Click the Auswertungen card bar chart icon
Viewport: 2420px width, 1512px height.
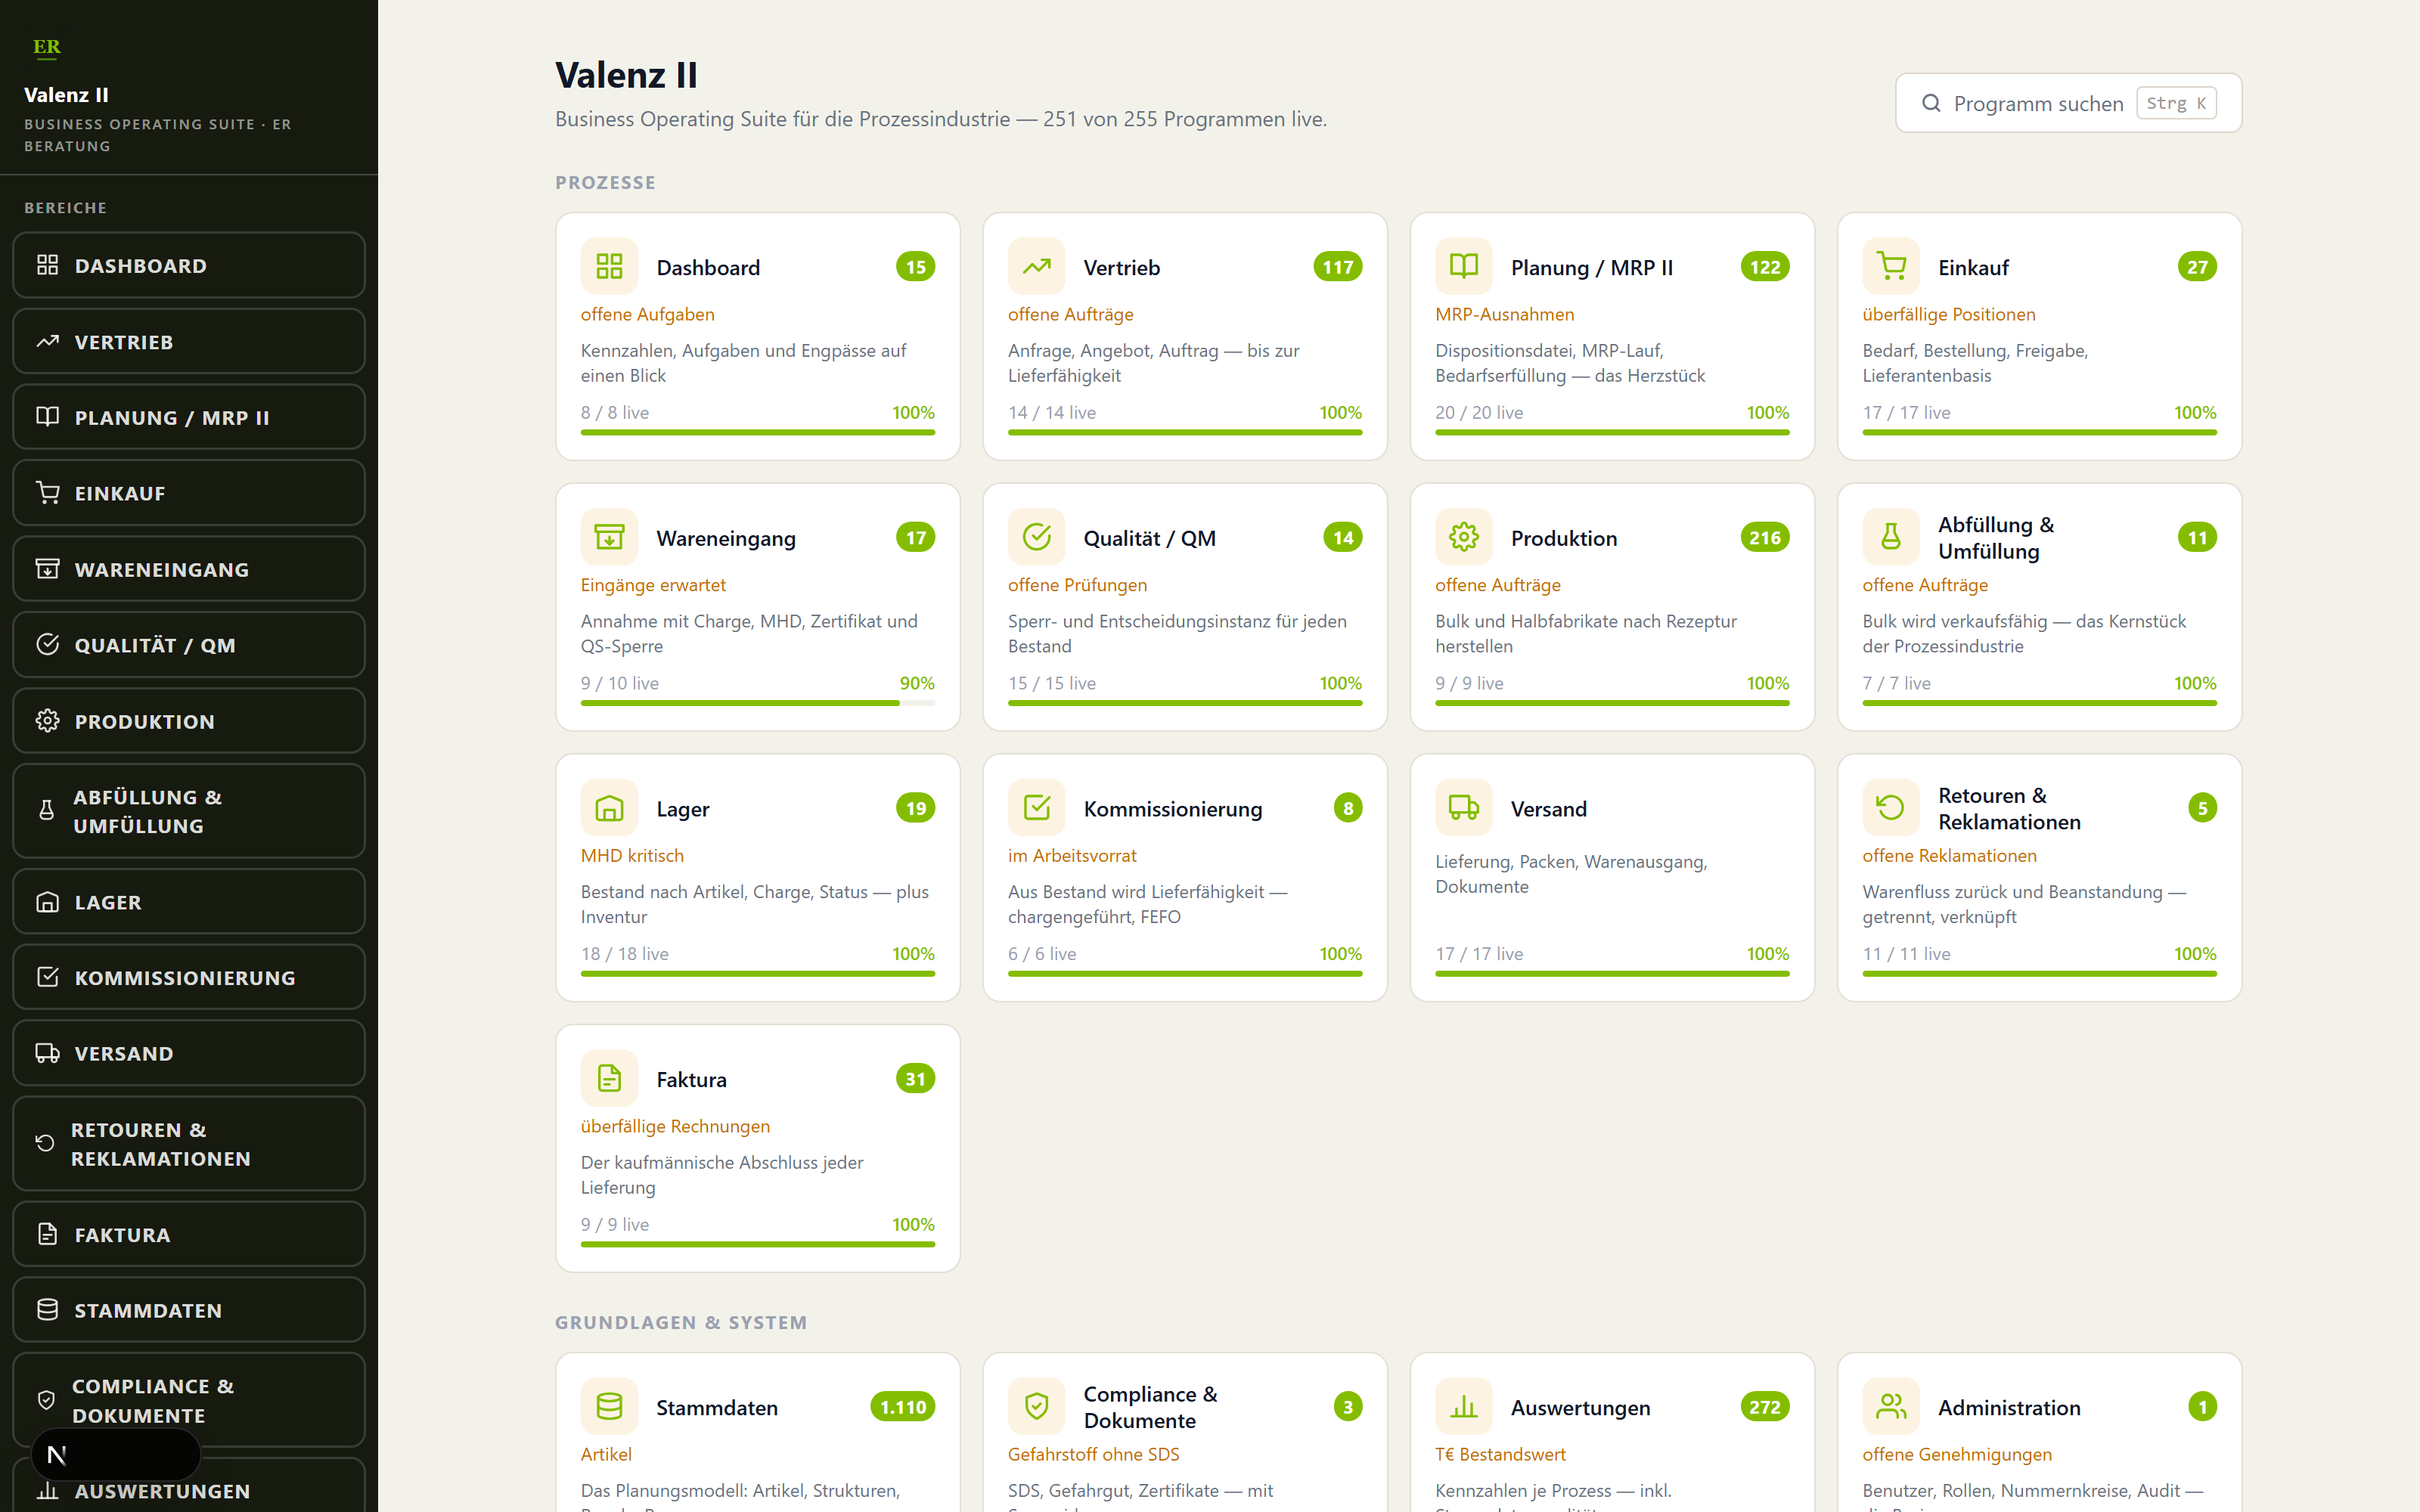click(x=1463, y=1407)
